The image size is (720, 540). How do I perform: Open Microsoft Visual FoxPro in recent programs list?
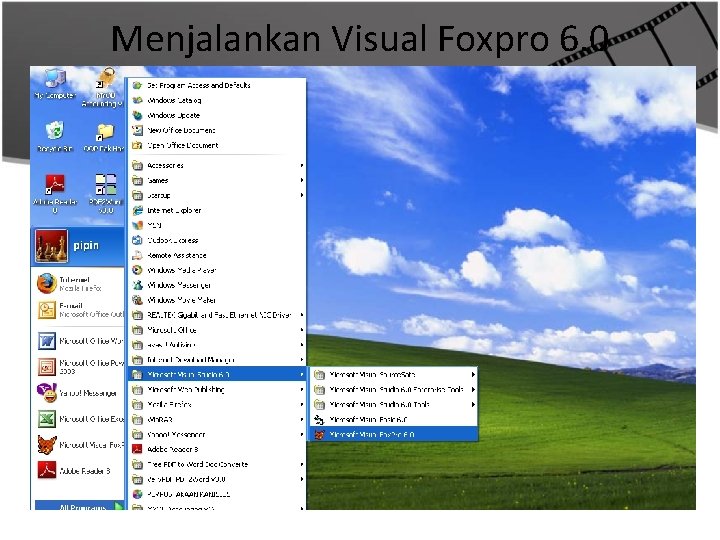[79, 445]
